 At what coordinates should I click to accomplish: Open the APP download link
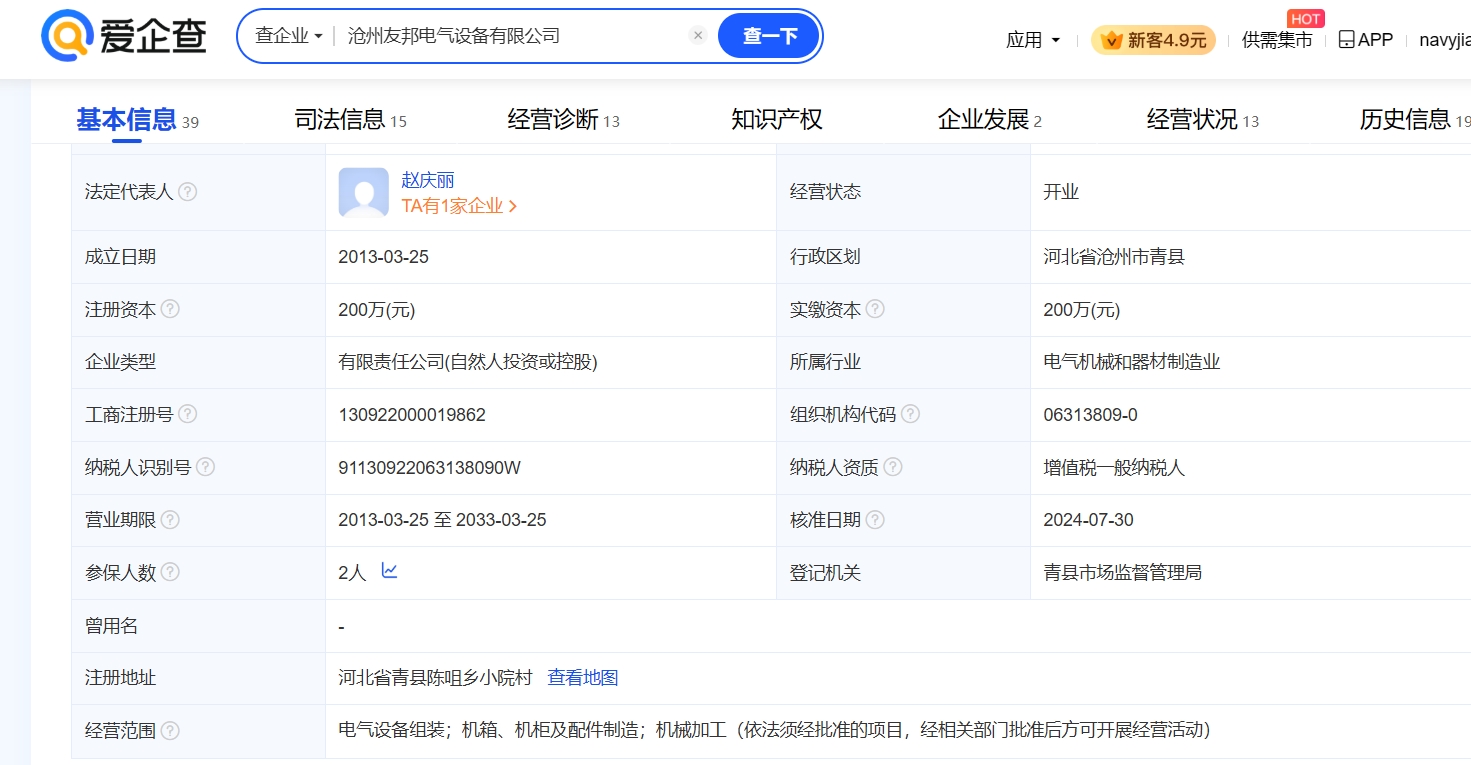tap(1366, 40)
